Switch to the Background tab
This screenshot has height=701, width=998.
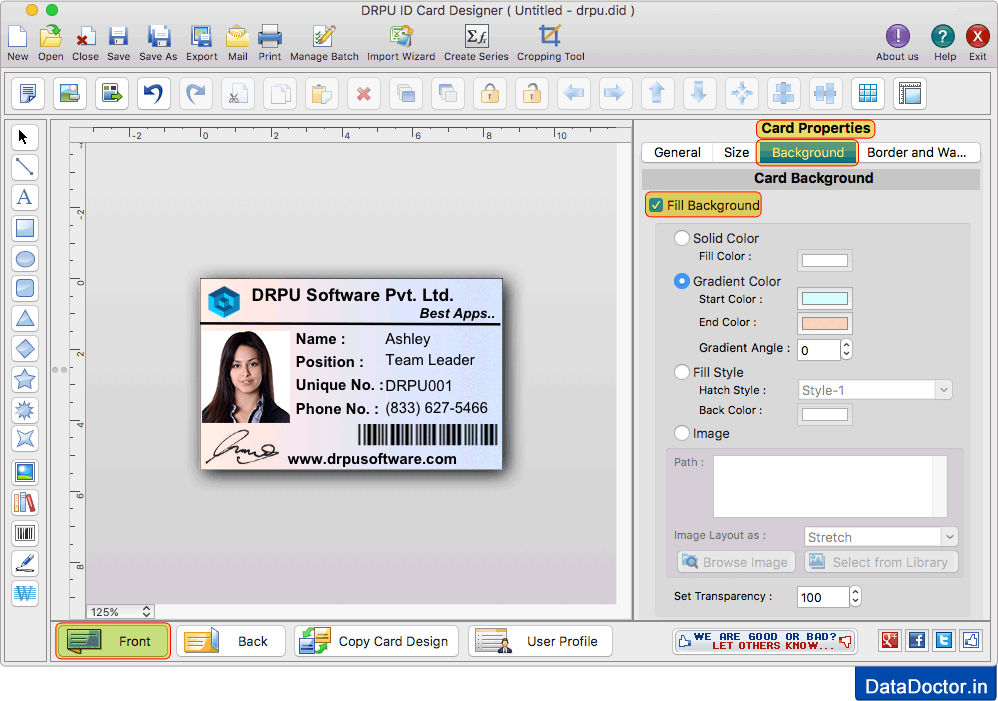click(808, 152)
